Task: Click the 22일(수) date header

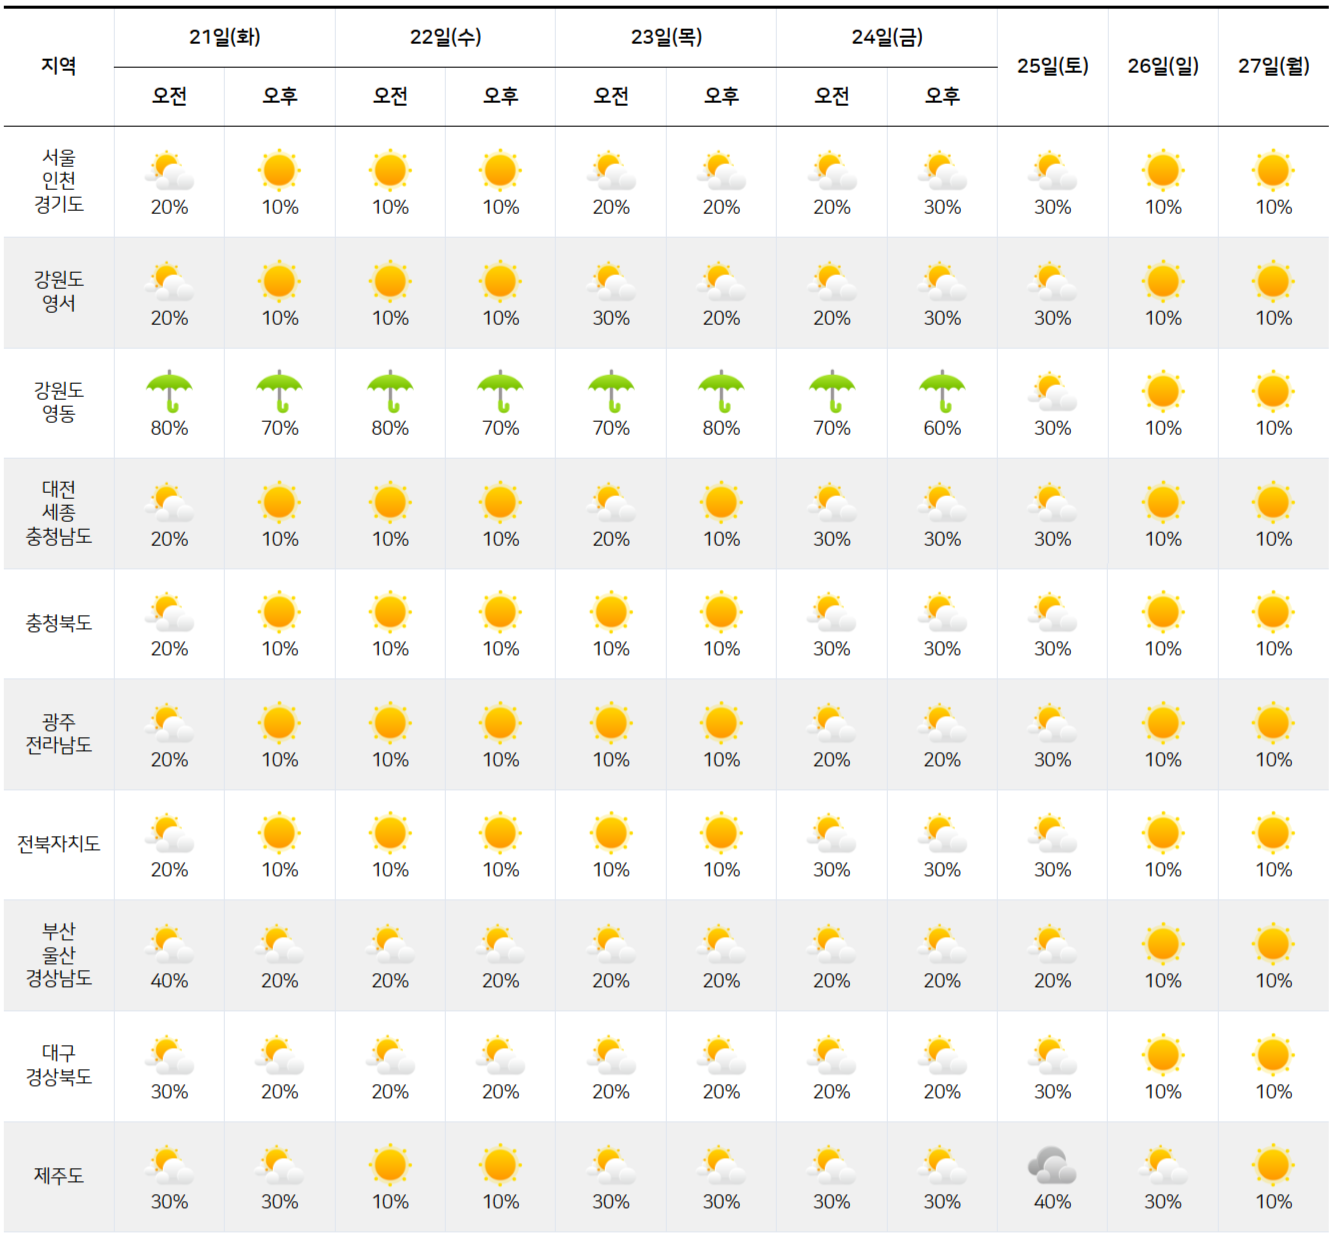Action: pyautogui.click(x=446, y=37)
